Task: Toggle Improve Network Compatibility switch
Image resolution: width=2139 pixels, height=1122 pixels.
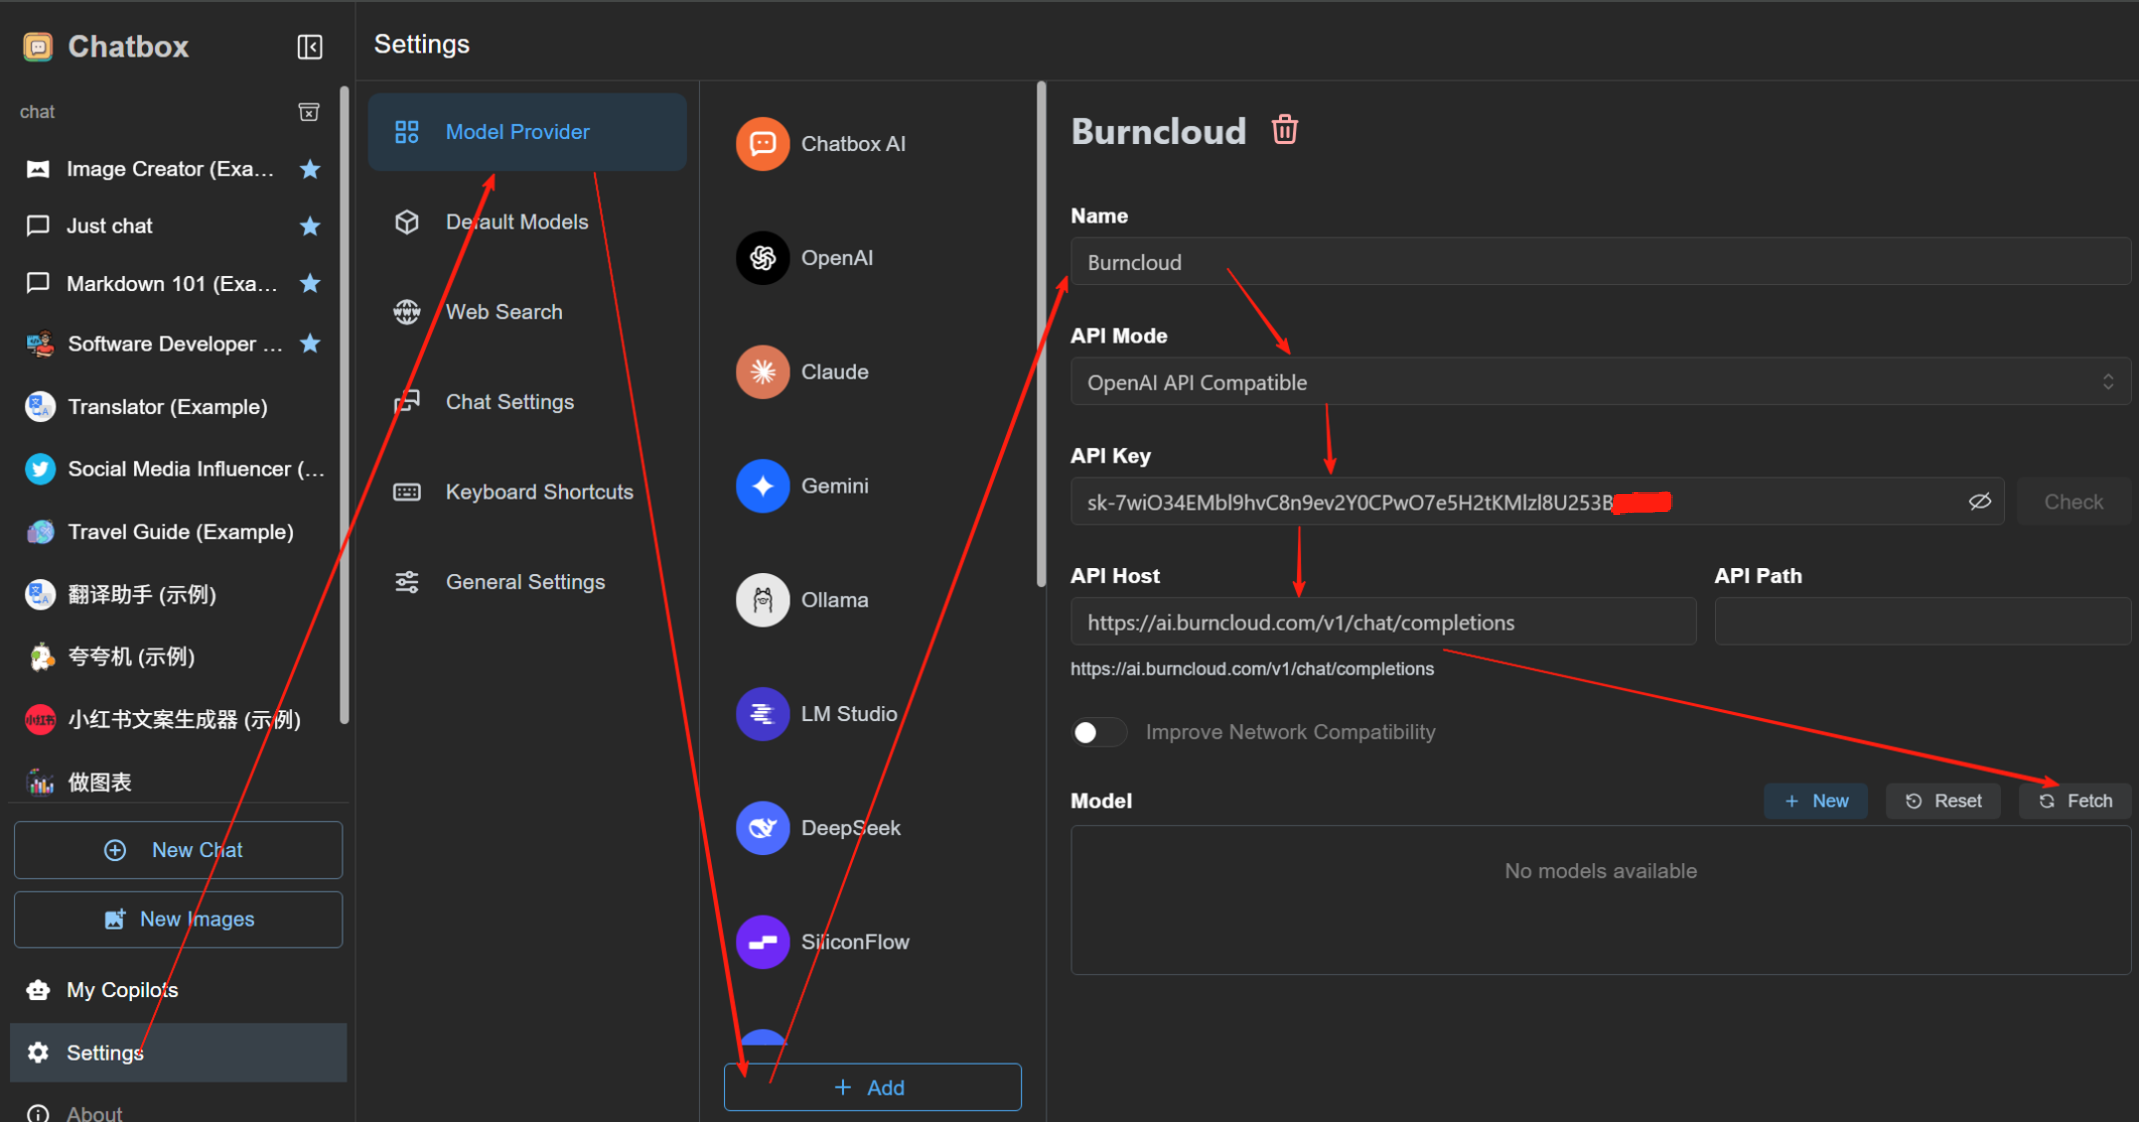Action: [1098, 732]
